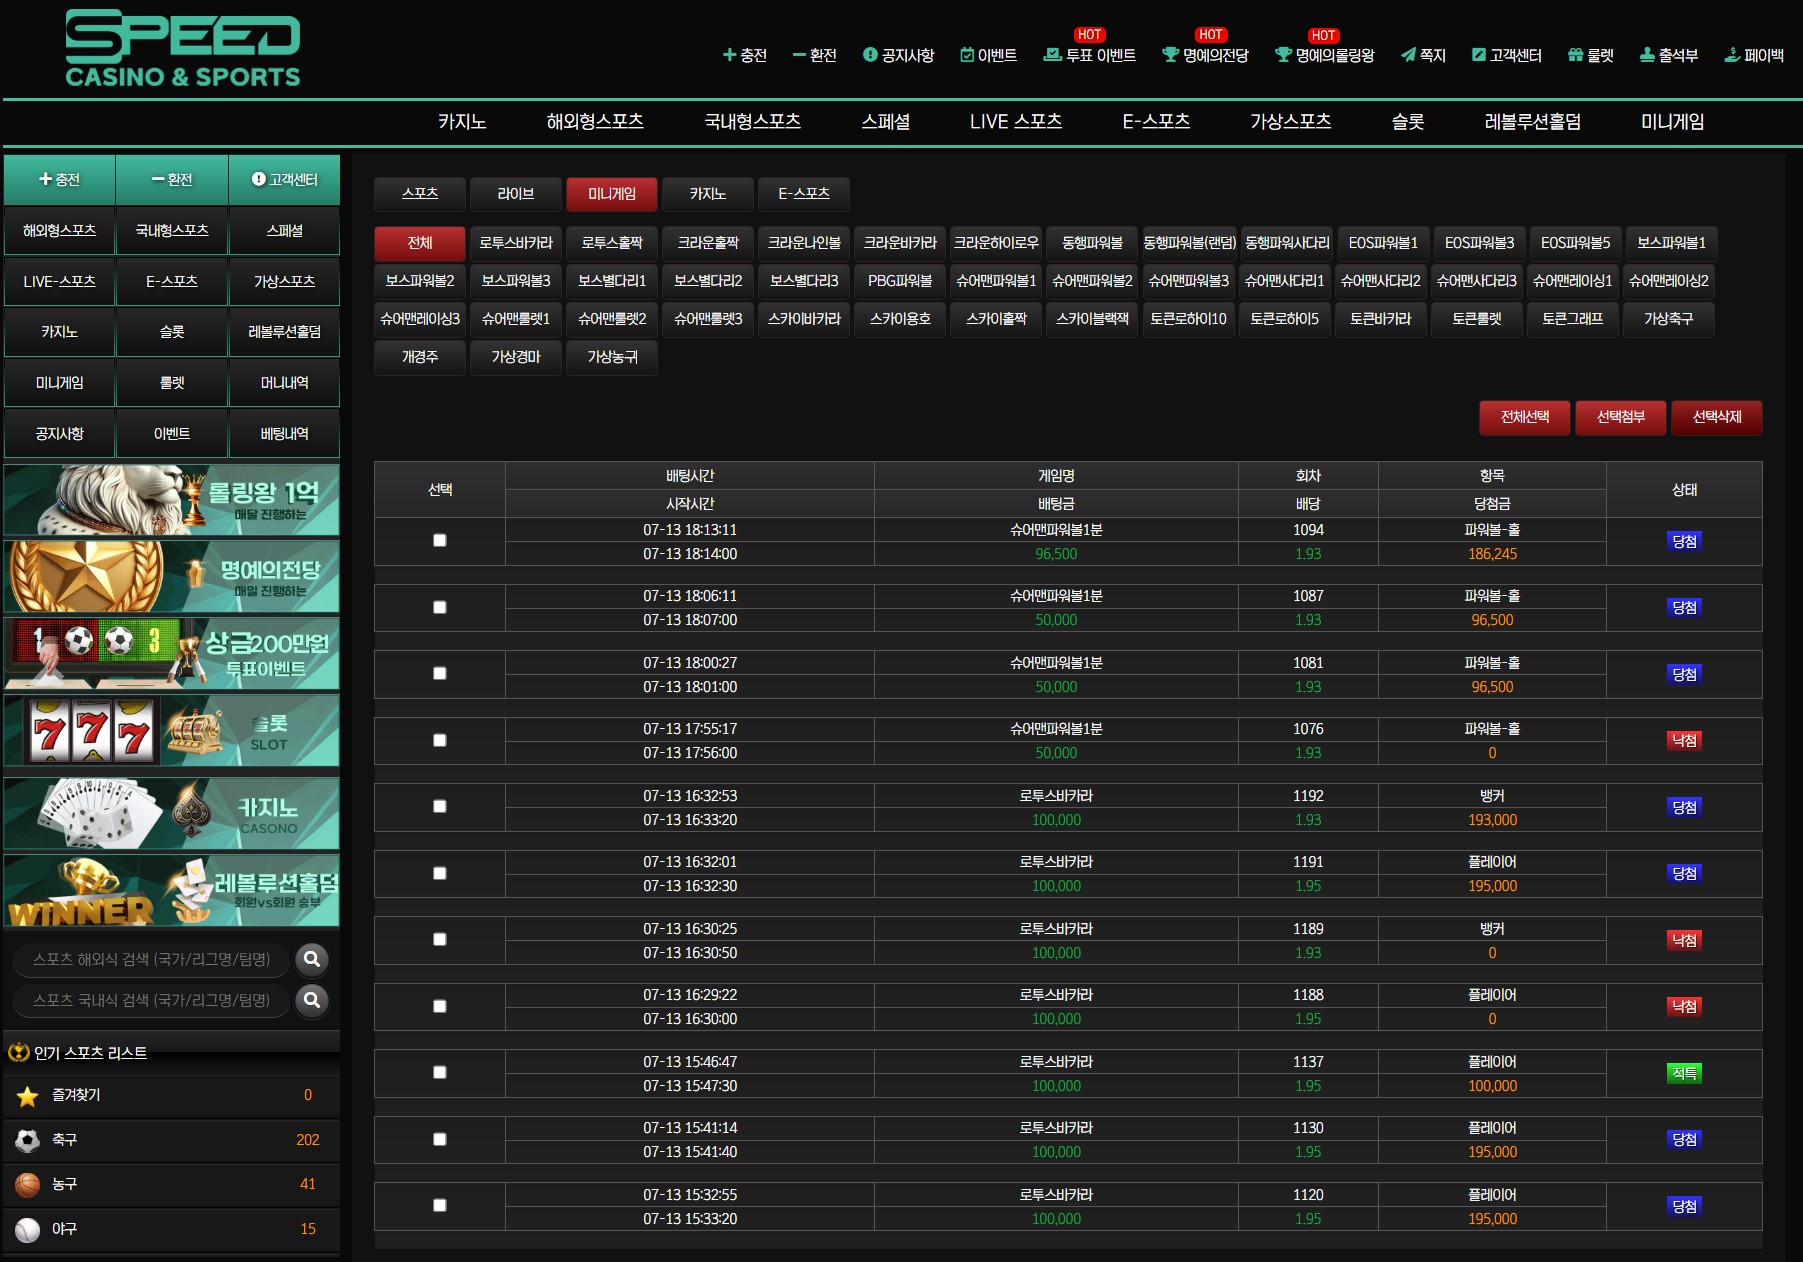Click the 쪽지 message paper-plane icon
Viewport: 1803px width, 1262px height.
click(x=1408, y=55)
